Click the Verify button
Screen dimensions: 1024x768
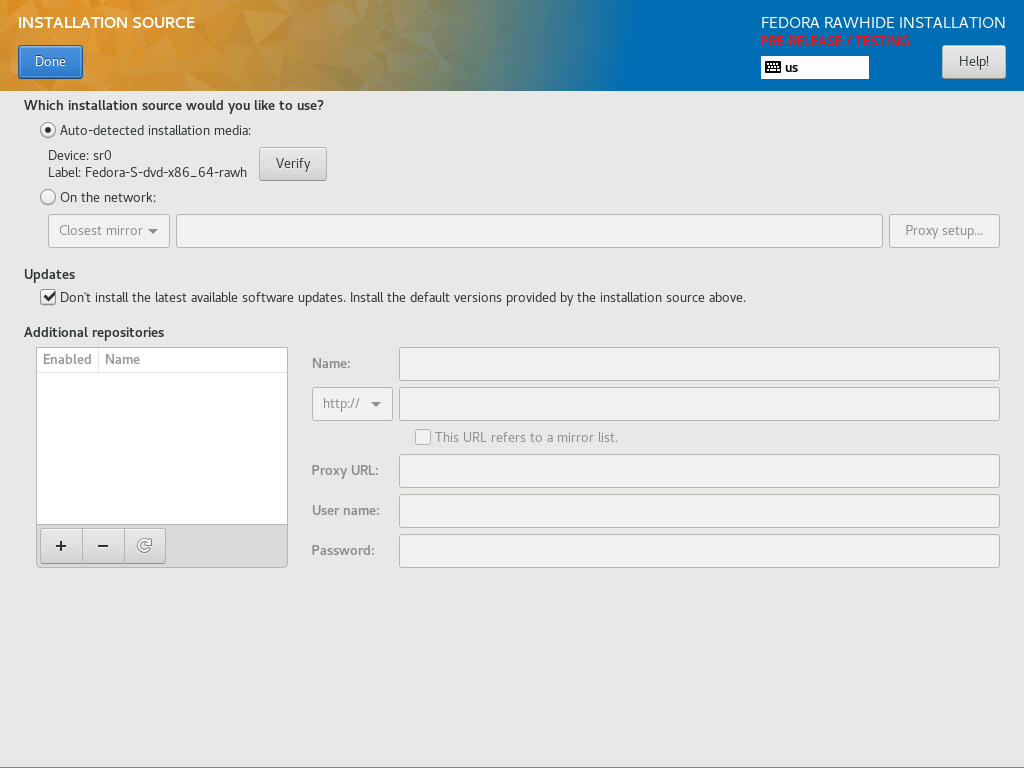[x=293, y=163]
